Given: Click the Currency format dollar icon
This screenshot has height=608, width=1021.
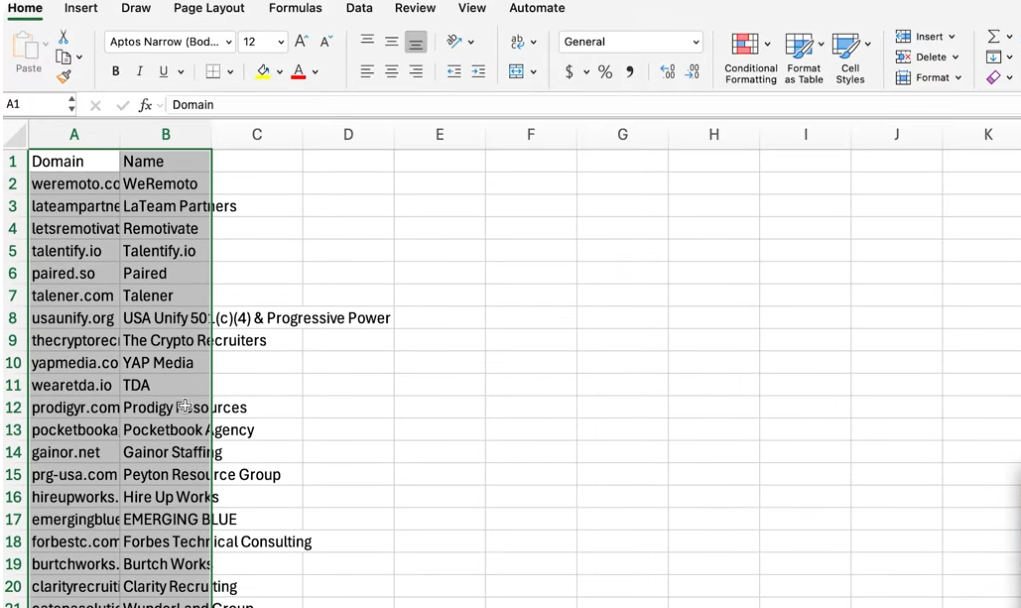Looking at the screenshot, I should pyautogui.click(x=567, y=73).
